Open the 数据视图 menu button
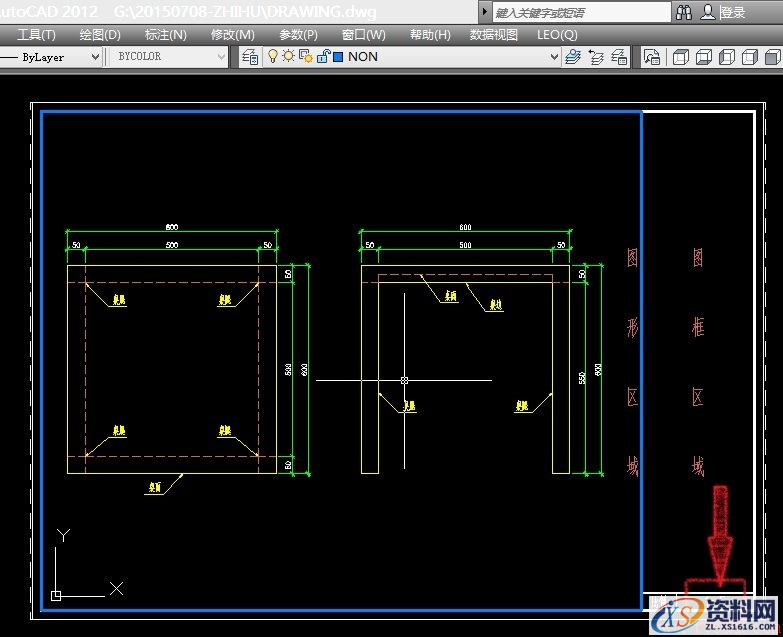Image resolution: width=783 pixels, height=637 pixels. click(x=494, y=34)
